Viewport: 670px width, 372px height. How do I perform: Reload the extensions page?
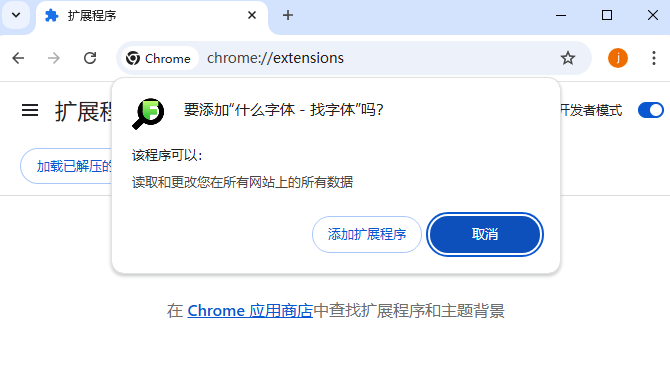coord(90,58)
